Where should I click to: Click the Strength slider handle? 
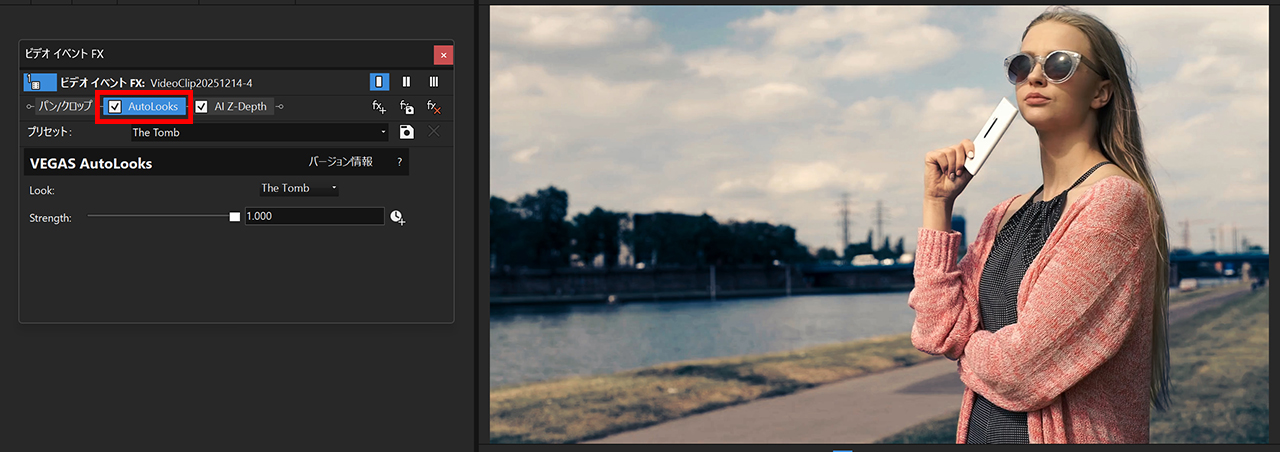(x=235, y=216)
